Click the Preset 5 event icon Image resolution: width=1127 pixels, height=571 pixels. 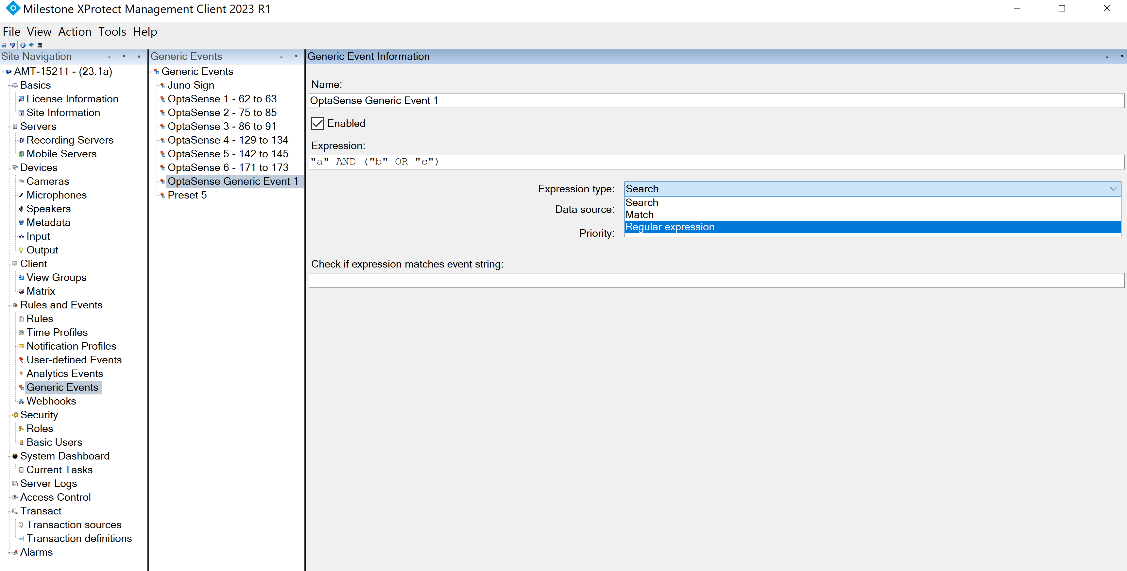coord(163,195)
